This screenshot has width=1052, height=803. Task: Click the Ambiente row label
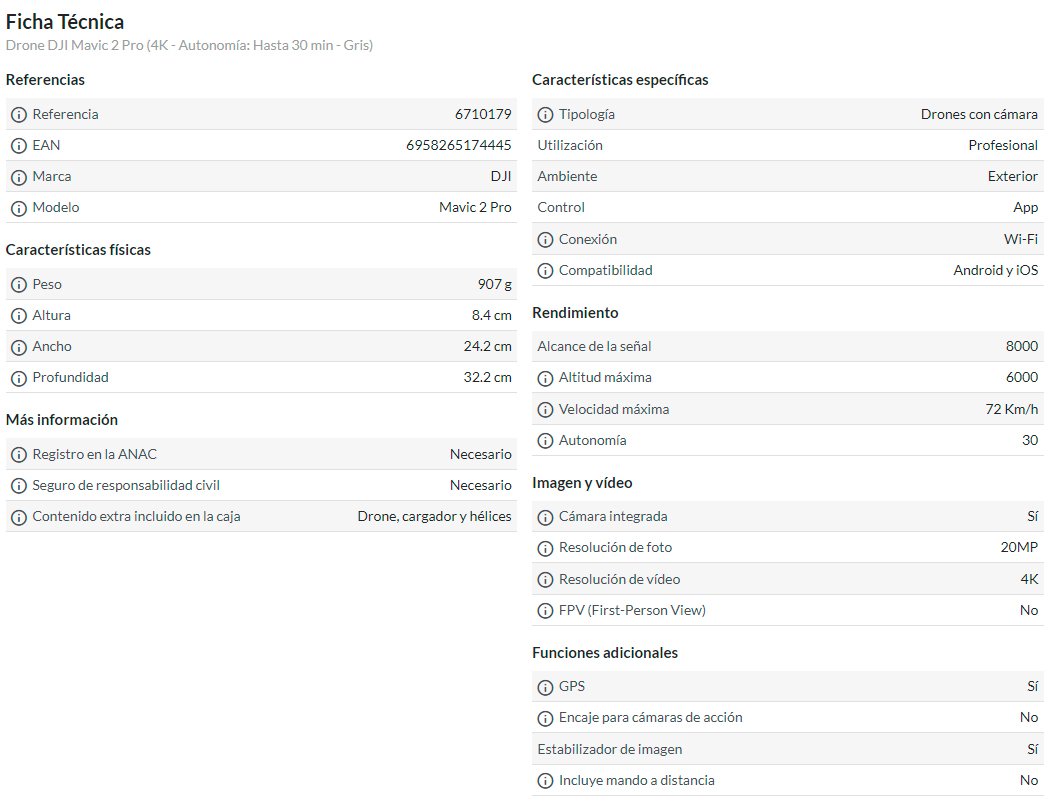point(567,176)
